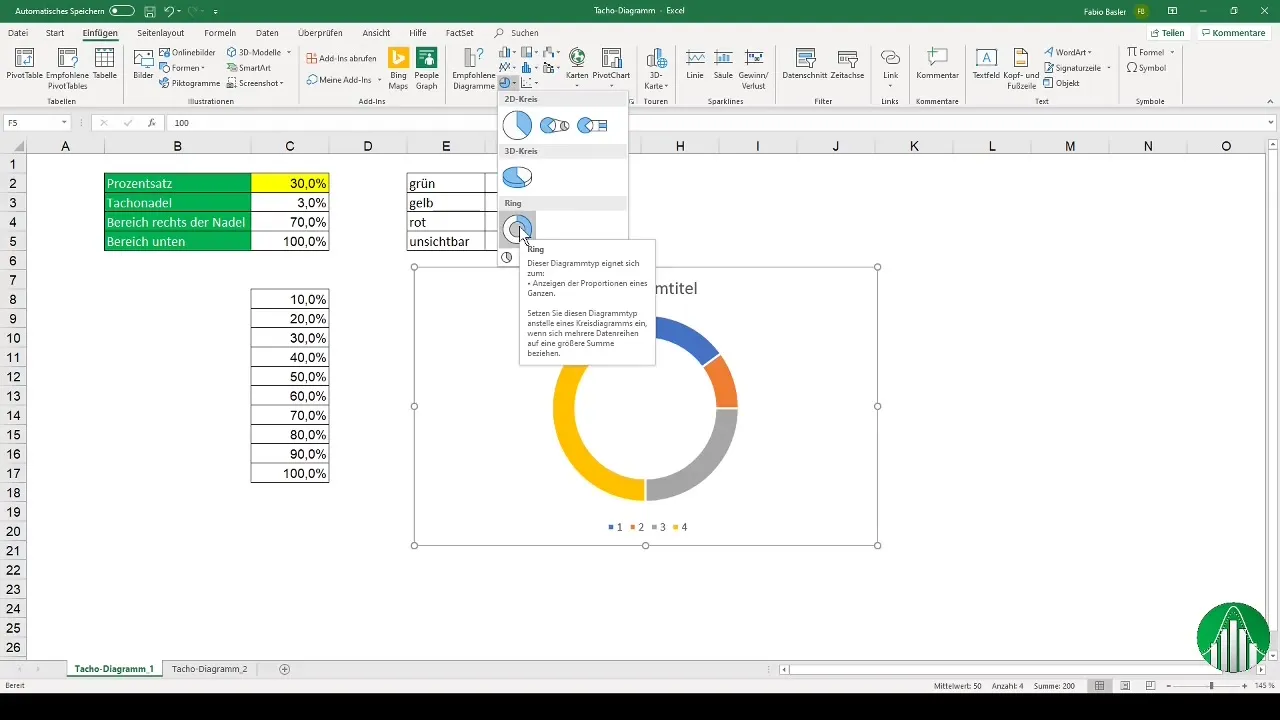Open Bing Maps add-in
The width and height of the screenshot is (1280, 720).
(x=399, y=67)
